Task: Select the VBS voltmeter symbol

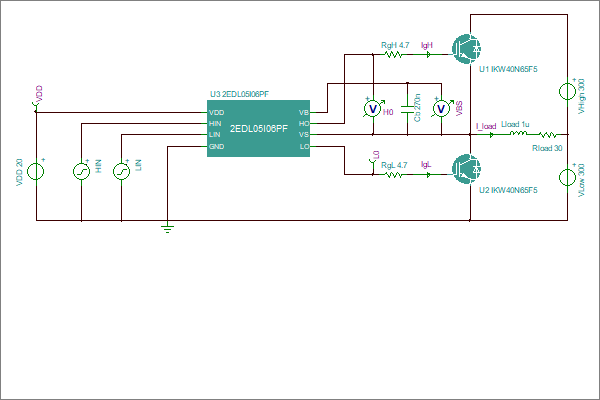Action: [x=441, y=109]
